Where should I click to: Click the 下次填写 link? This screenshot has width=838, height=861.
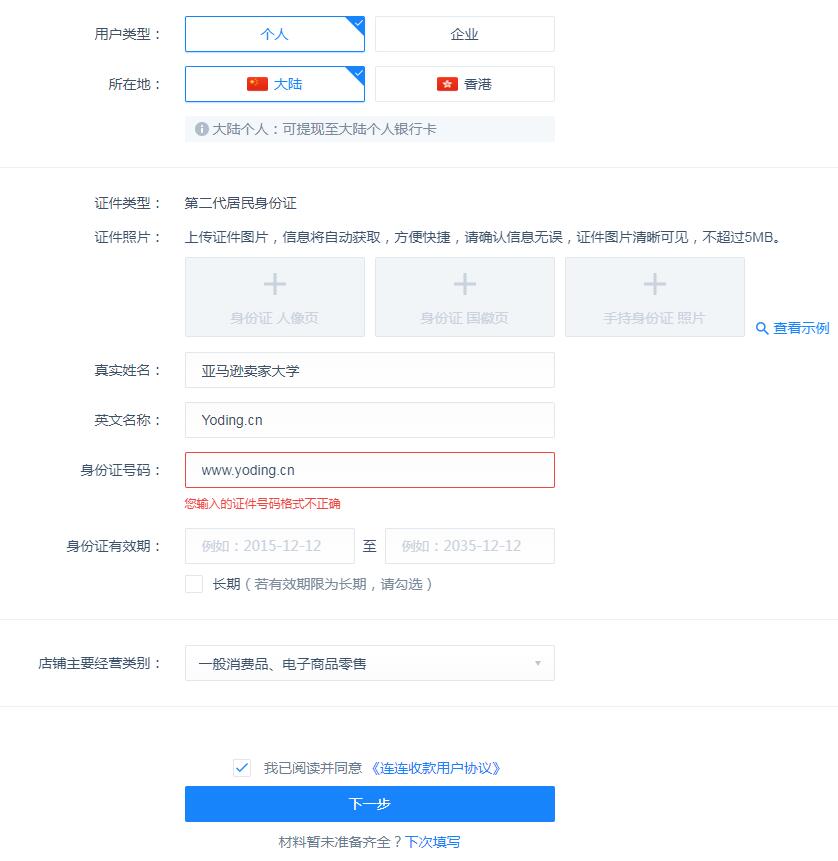pos(433,842)
